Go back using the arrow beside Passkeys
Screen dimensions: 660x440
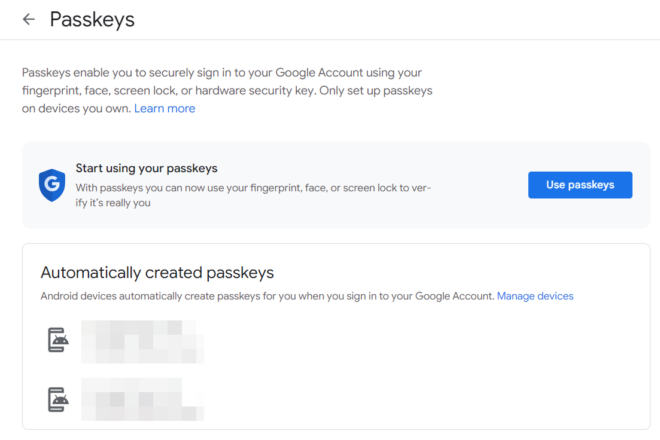click(29, 19)
